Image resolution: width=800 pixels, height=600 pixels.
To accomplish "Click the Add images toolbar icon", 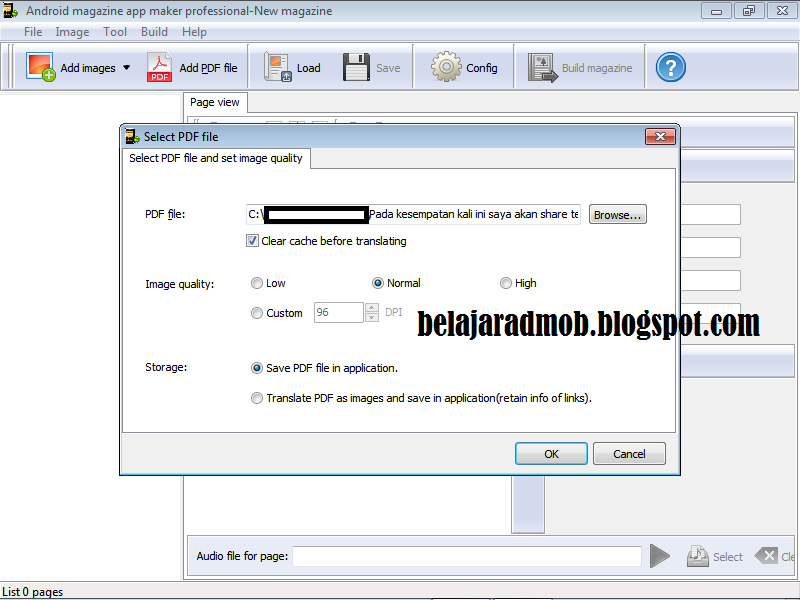I will (40, 67).
